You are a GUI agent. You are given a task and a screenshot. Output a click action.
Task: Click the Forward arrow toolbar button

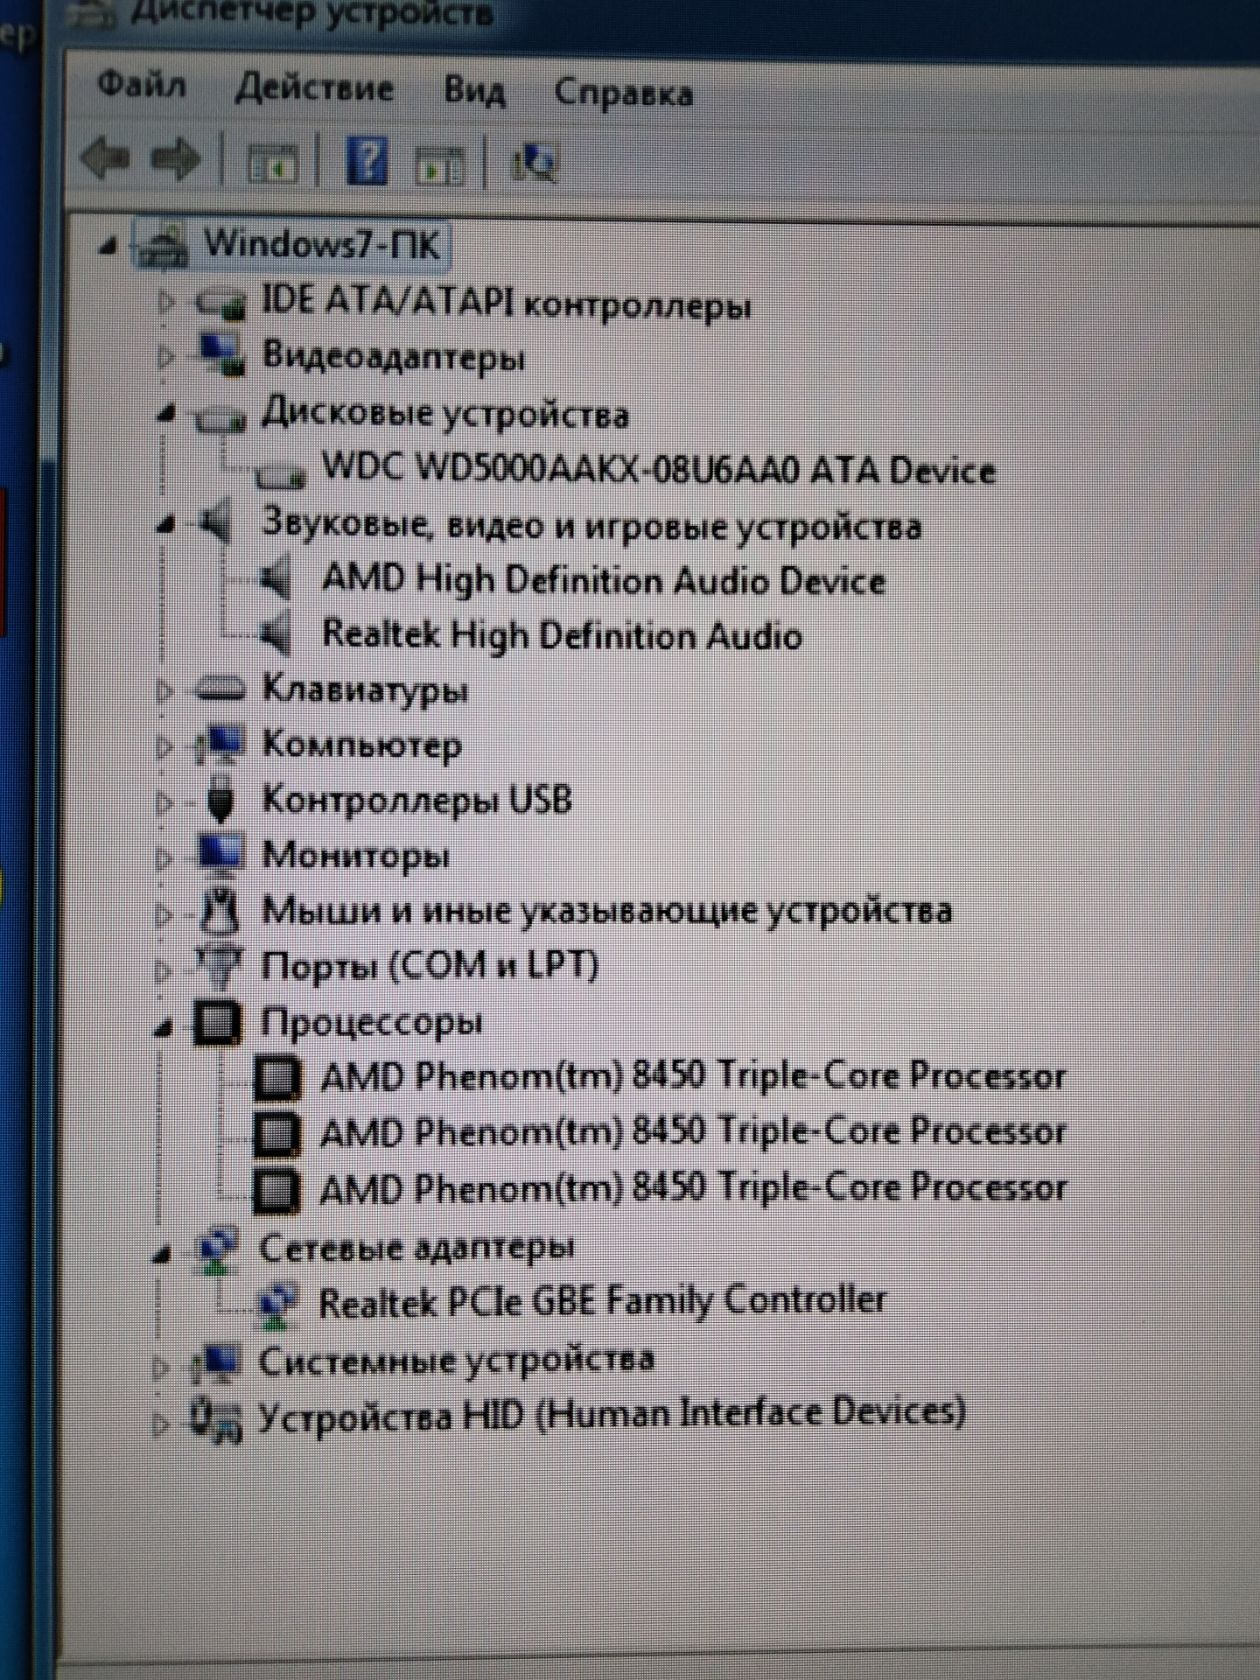(175, 159)
